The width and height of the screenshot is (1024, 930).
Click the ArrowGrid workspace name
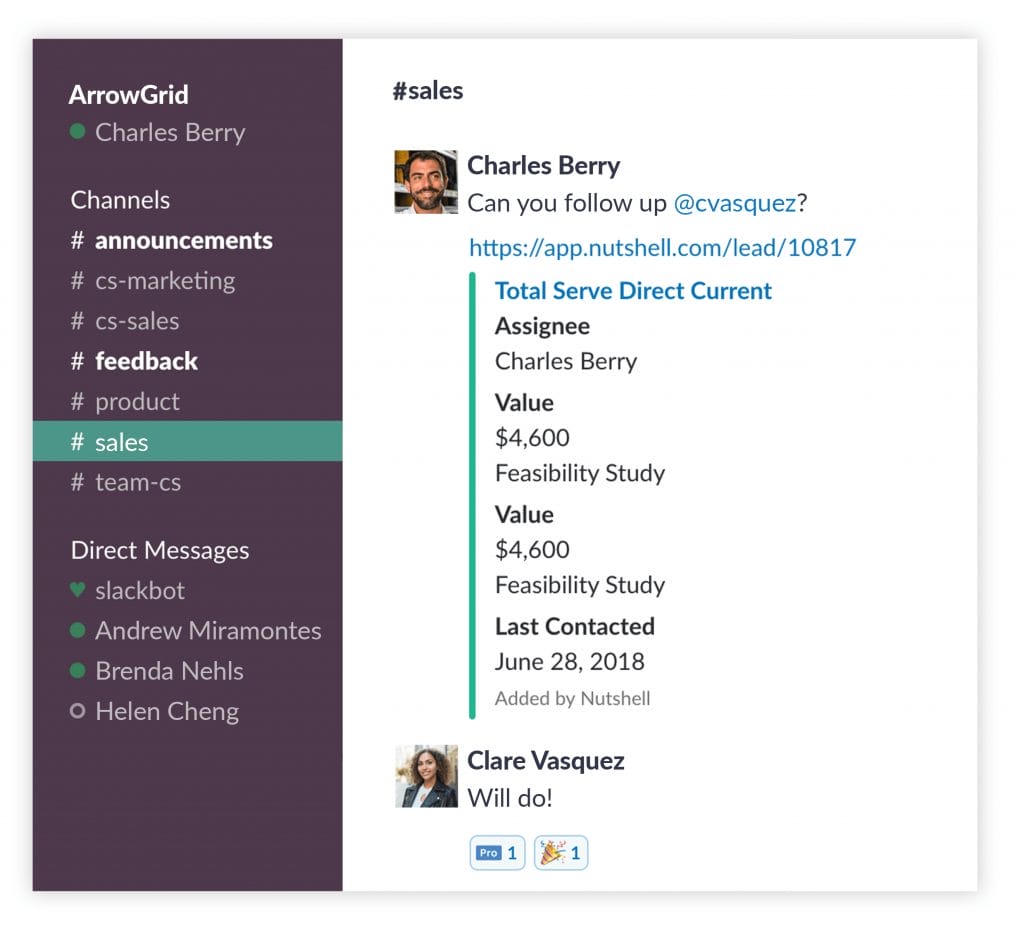[x=128, y=95]
